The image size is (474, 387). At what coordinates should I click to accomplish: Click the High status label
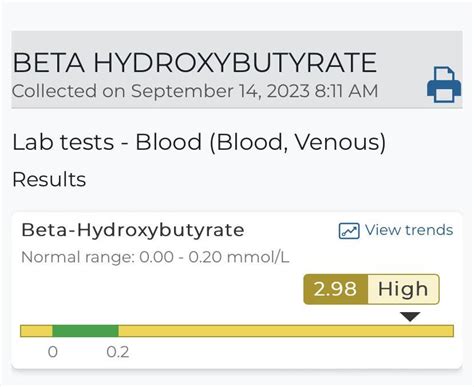coord(403,289)
